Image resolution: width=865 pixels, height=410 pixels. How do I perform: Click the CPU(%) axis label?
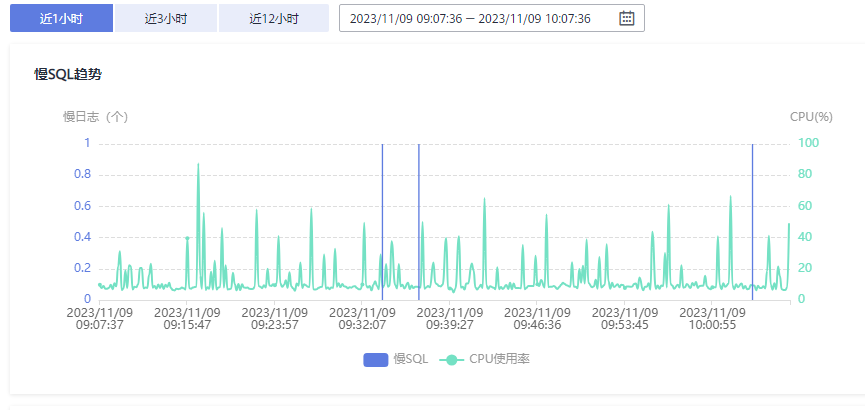811,117
